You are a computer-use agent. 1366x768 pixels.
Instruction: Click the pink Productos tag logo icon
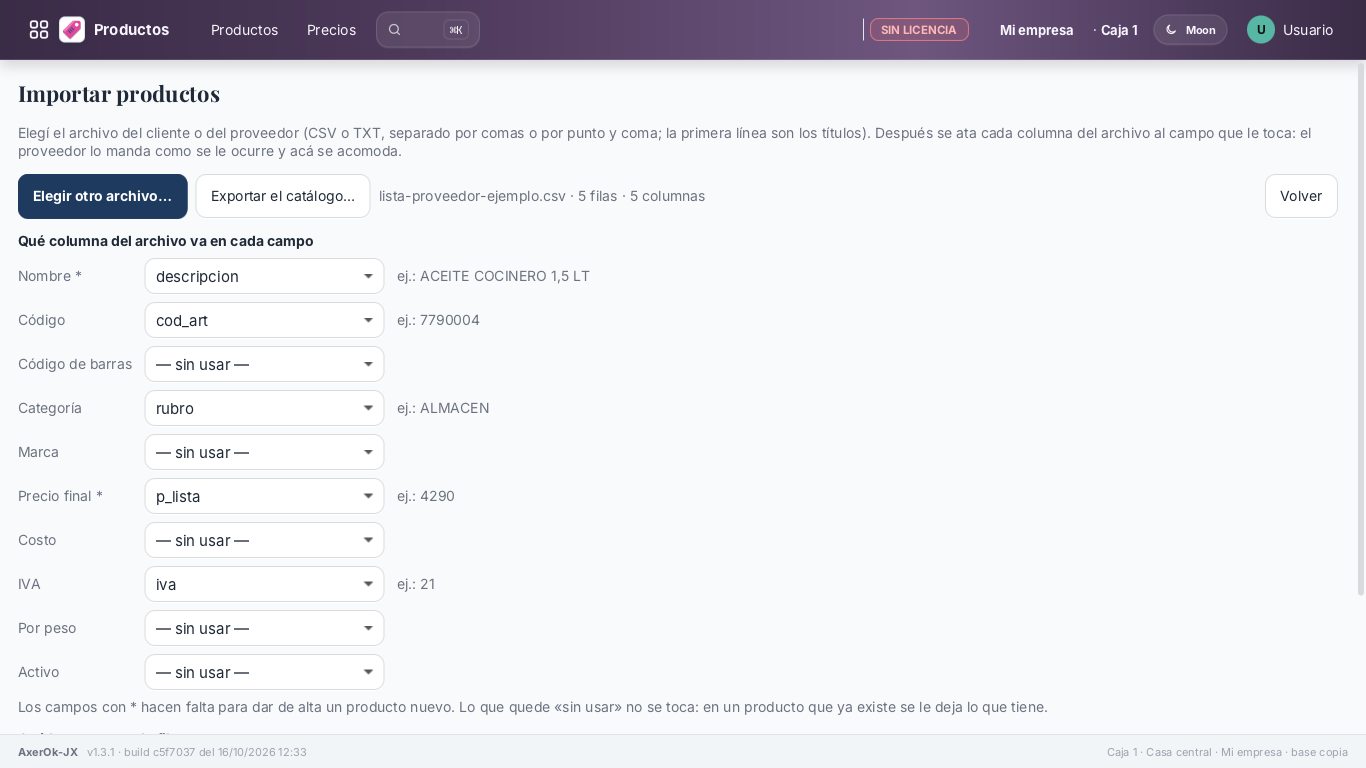click(72, 30)
